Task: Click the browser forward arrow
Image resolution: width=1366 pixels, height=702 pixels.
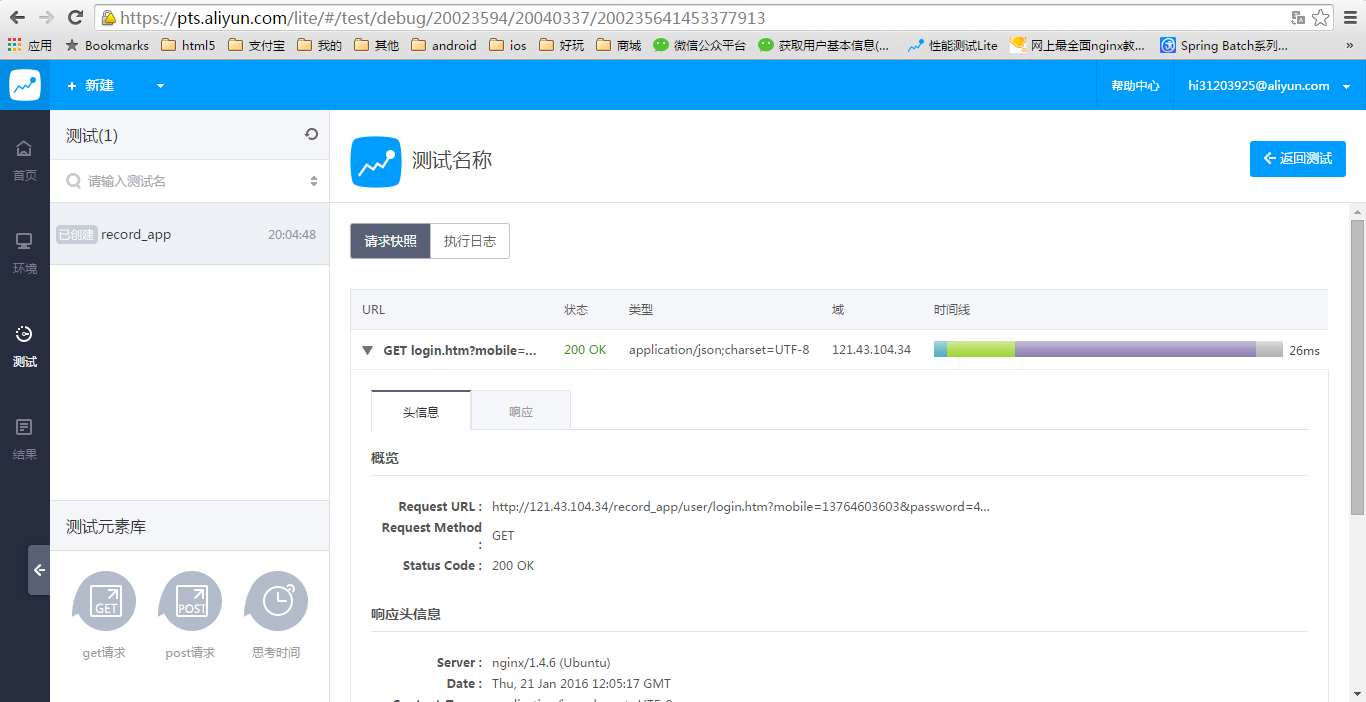Action: click(46, 17)
